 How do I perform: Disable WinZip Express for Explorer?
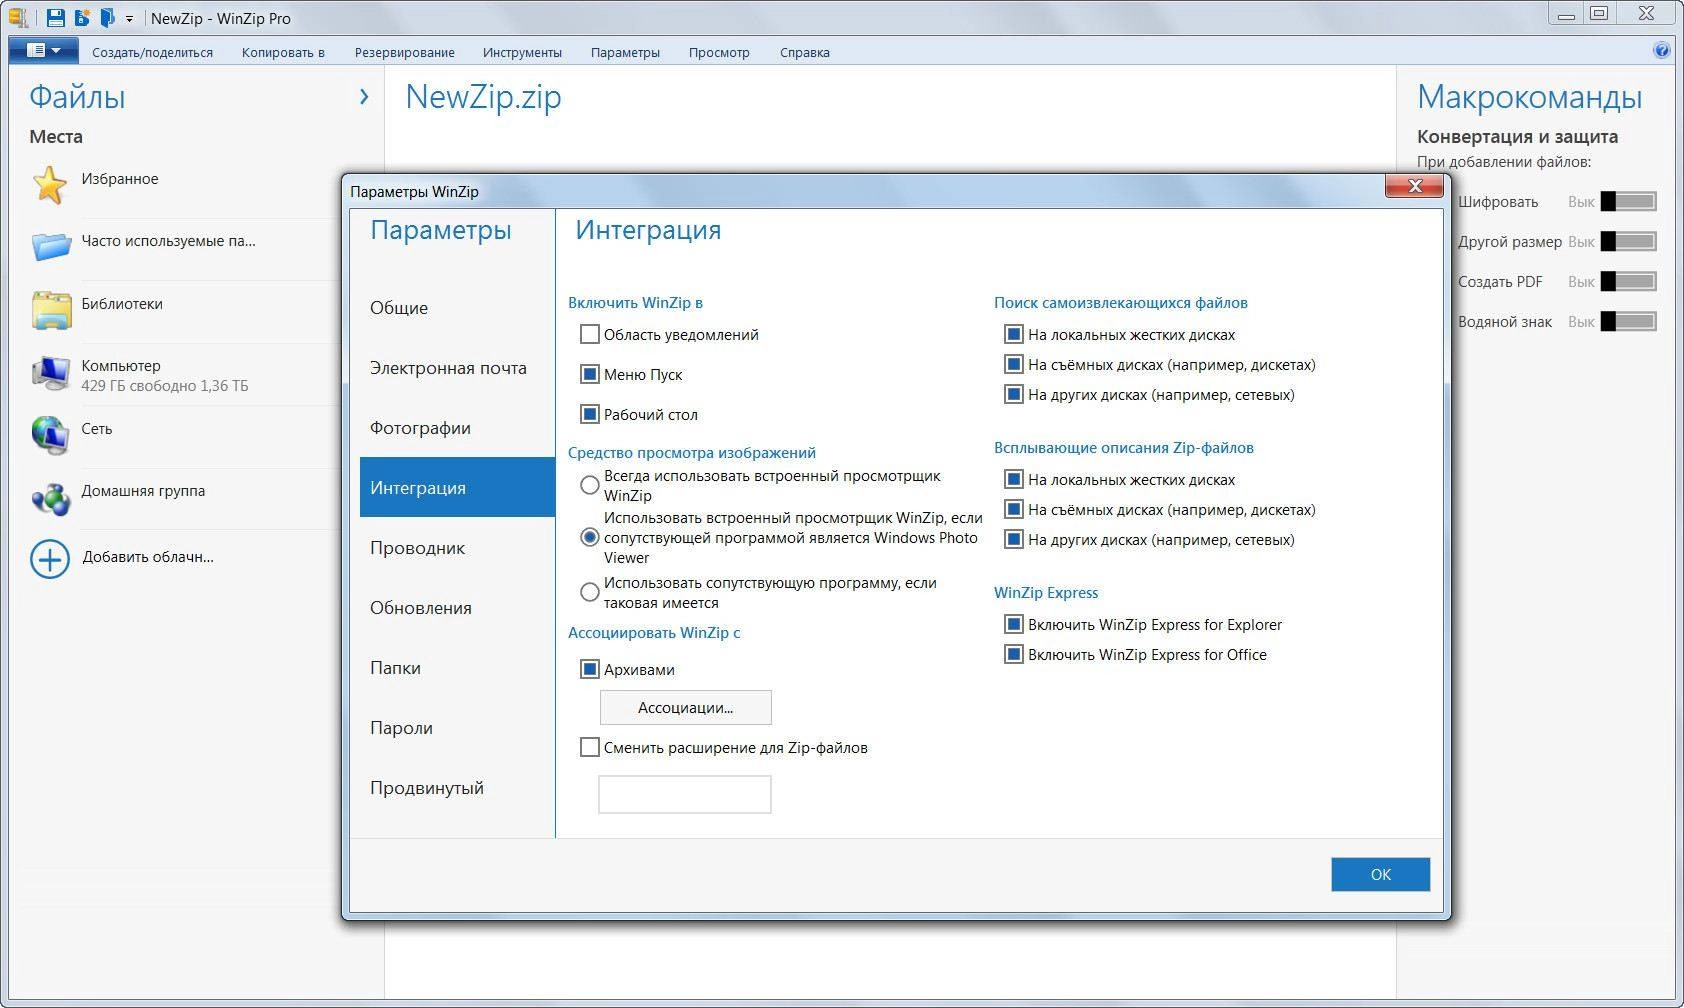pos(1014,624)
